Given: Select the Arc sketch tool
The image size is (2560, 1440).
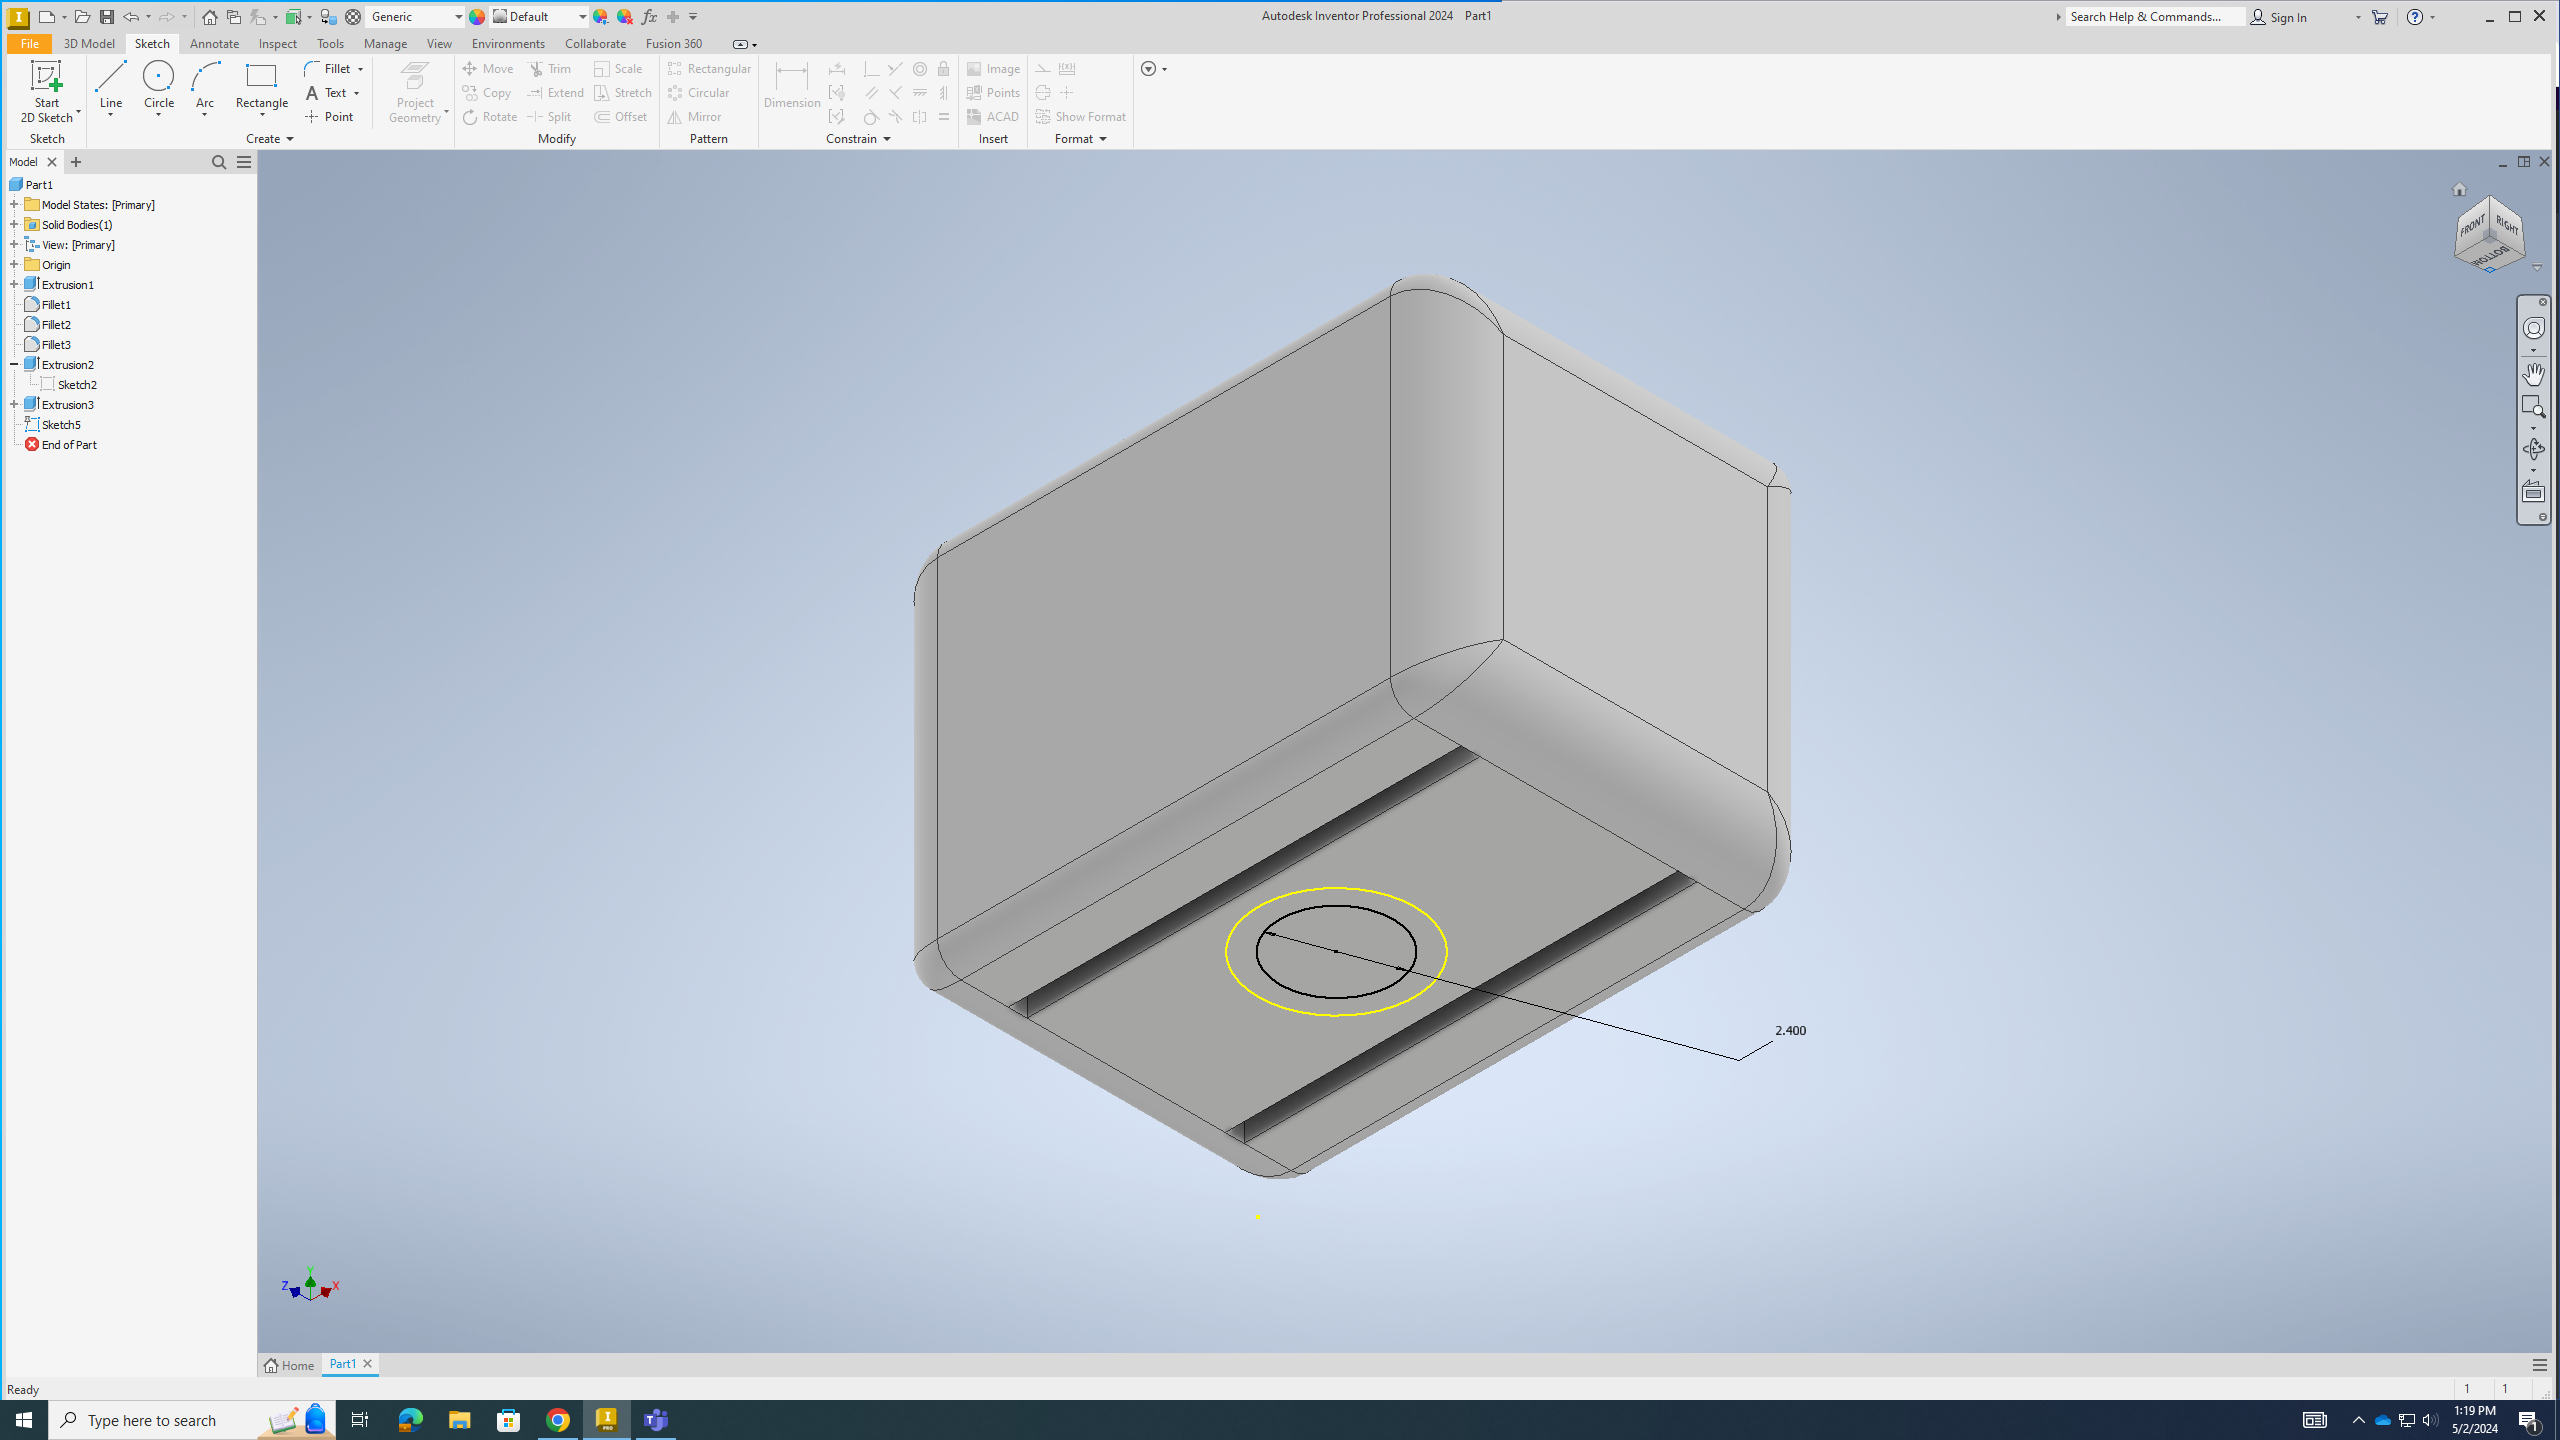Looking at the screenshot, I should [205, 86].
